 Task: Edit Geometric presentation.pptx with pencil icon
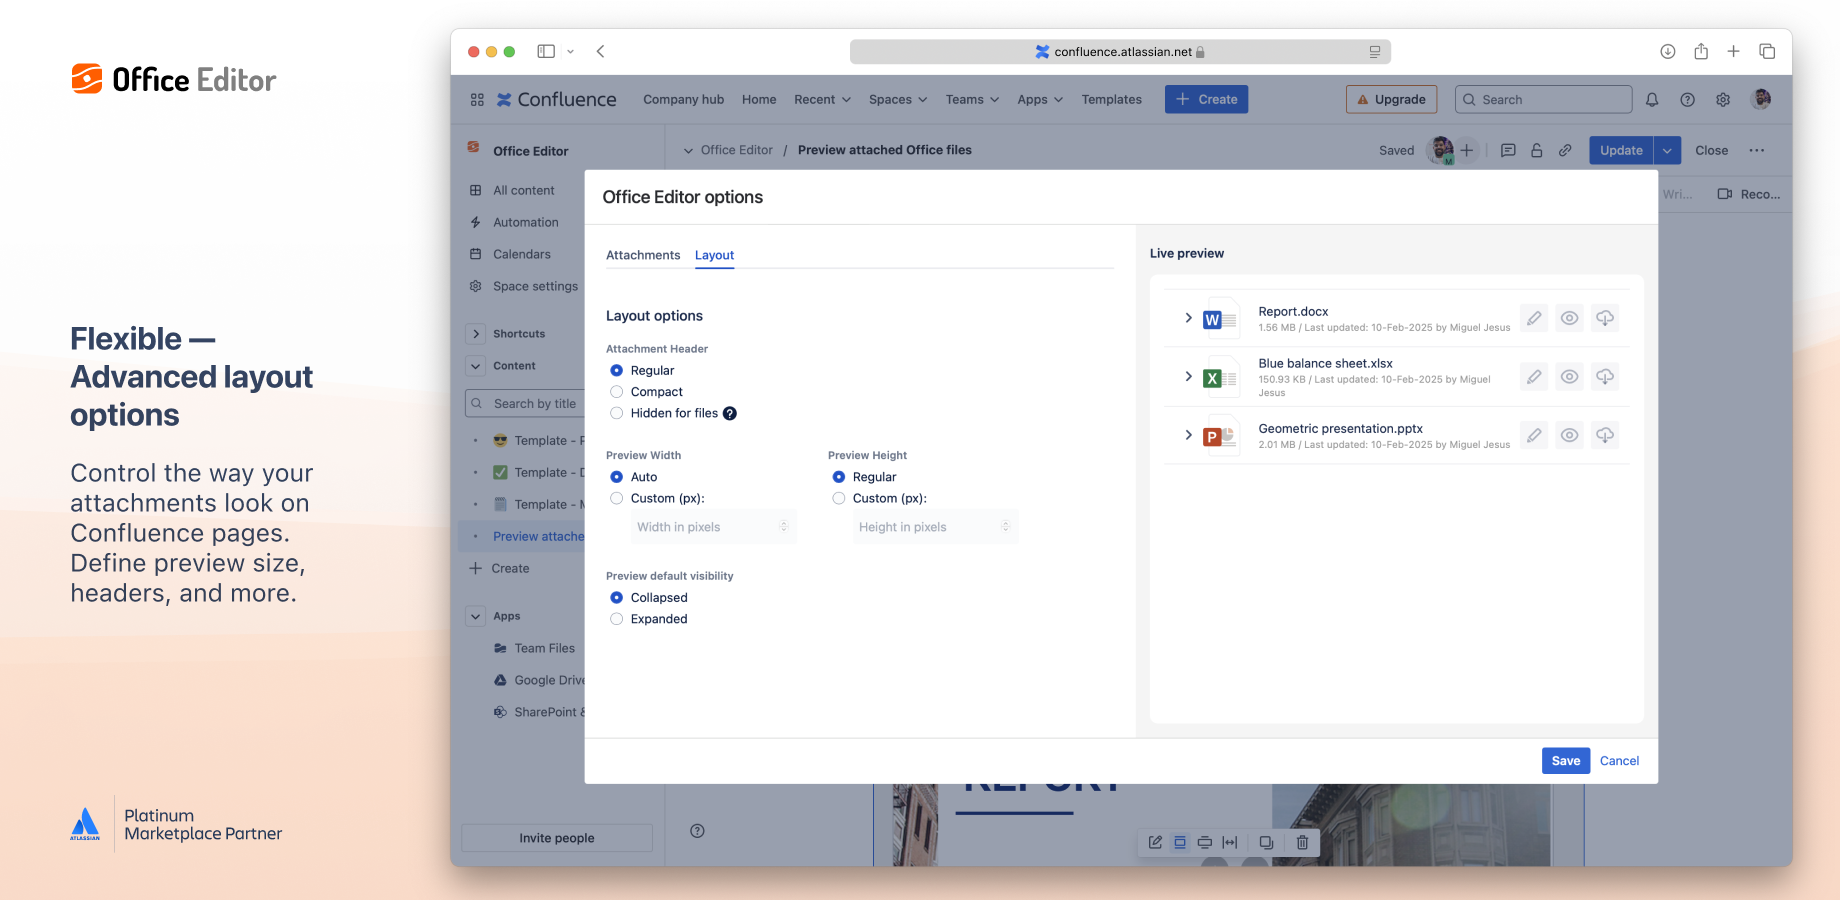[x=1534, y=435]
